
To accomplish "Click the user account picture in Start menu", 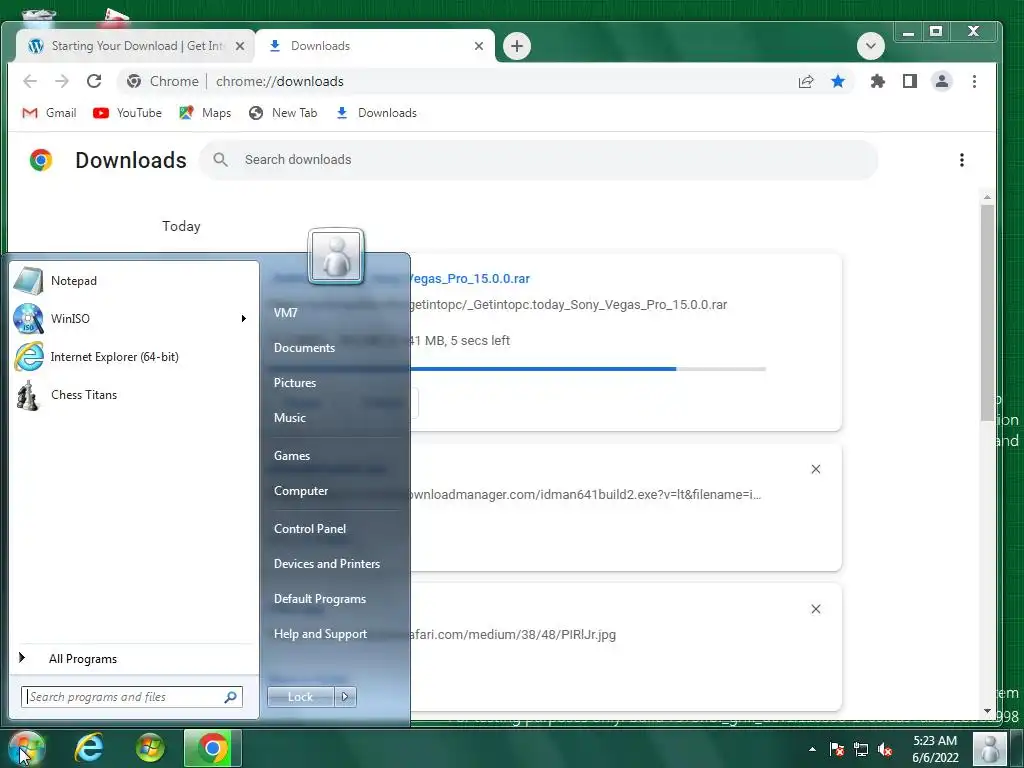I will (x=336, y=256).
